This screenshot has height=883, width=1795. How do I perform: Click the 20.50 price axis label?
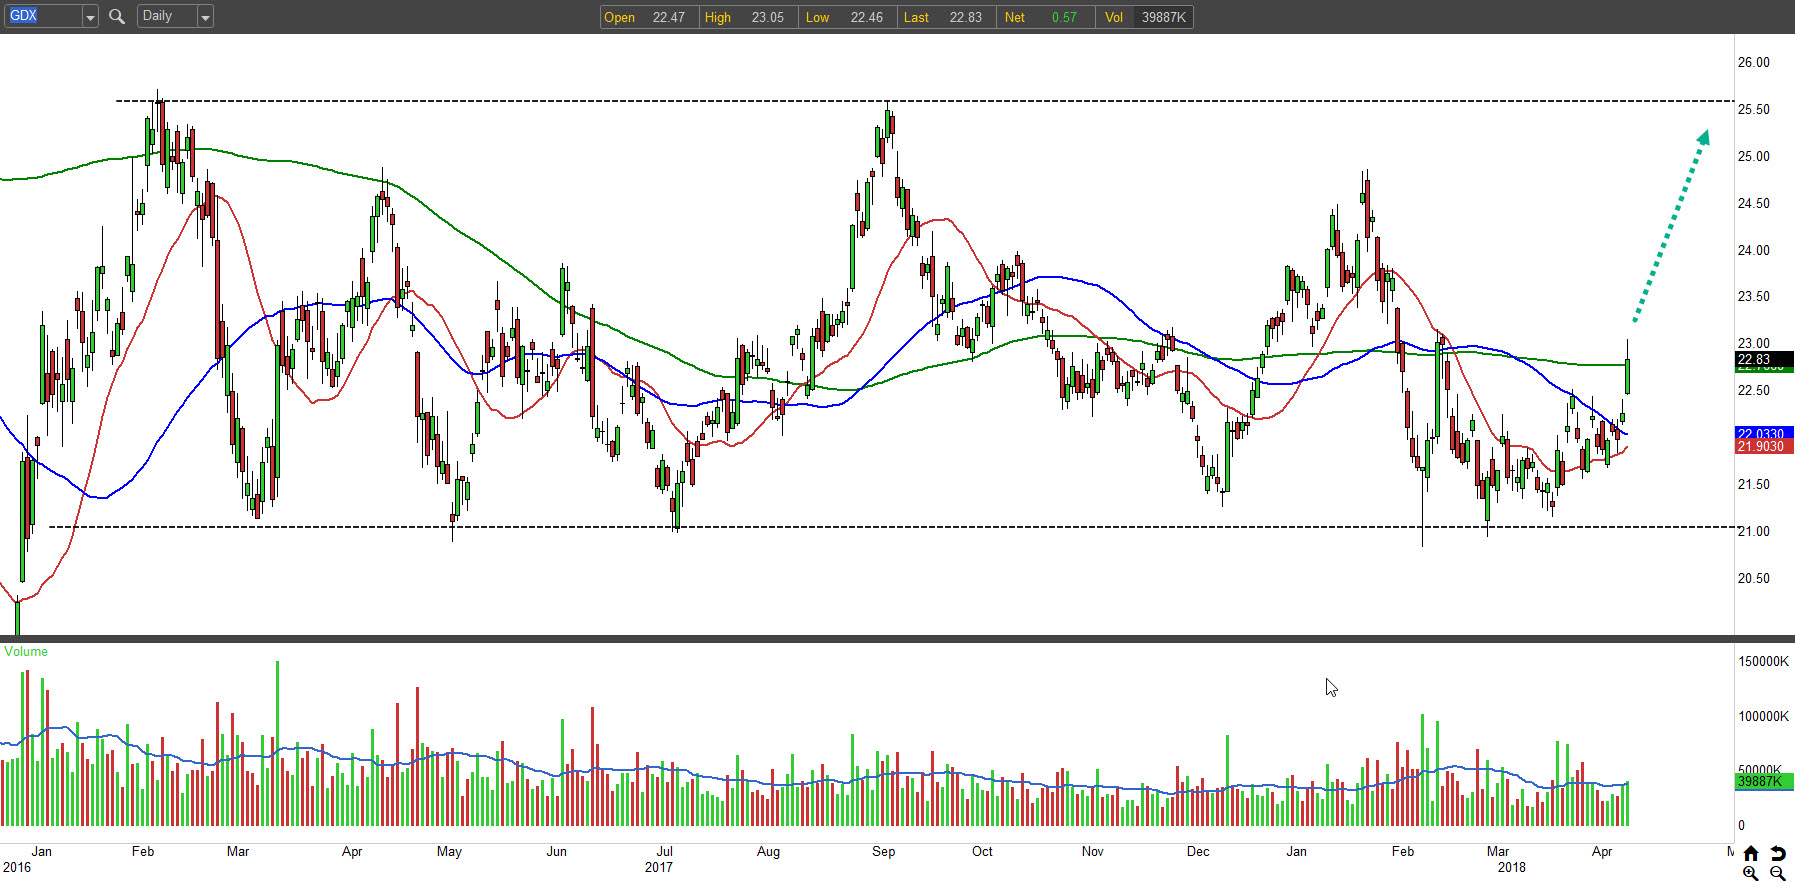pos(1753,578)
